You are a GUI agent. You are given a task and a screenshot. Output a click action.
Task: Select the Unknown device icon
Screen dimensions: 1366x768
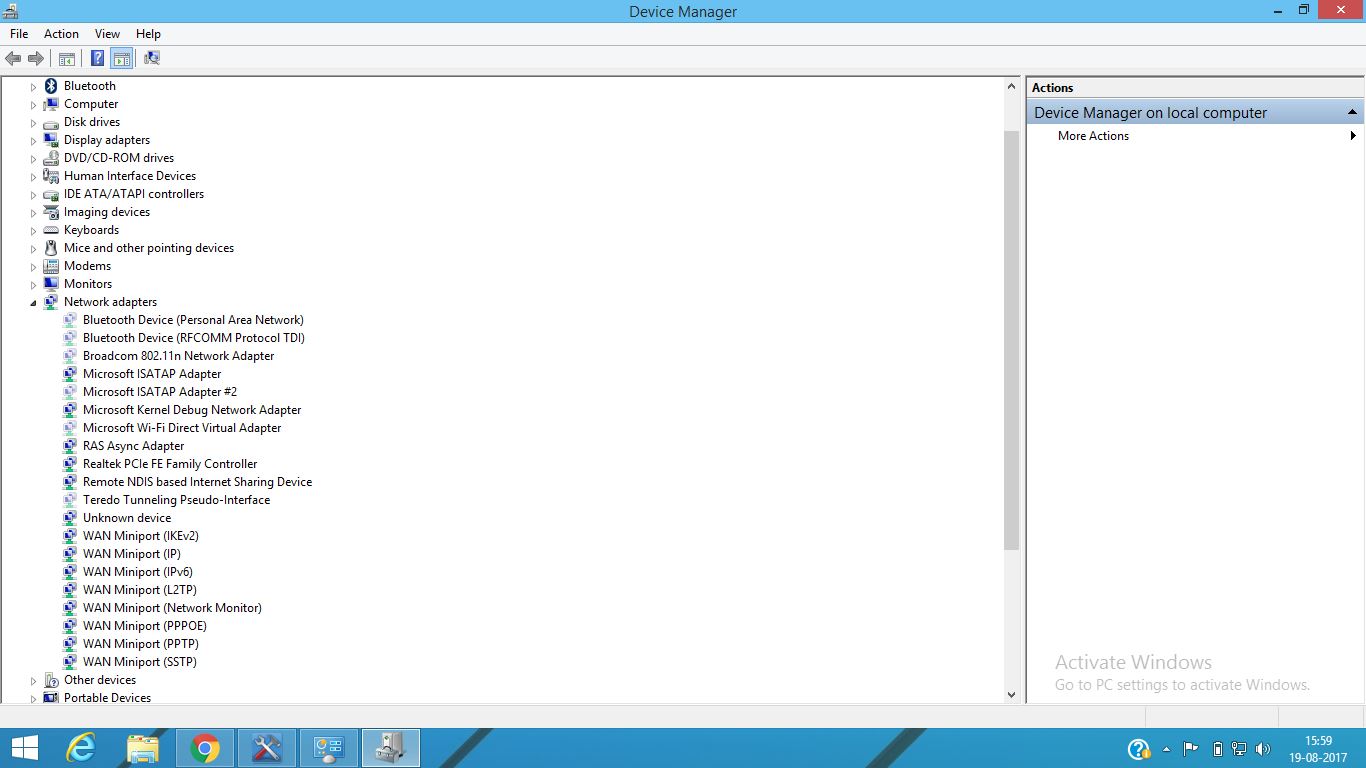(x=70, y=518)
